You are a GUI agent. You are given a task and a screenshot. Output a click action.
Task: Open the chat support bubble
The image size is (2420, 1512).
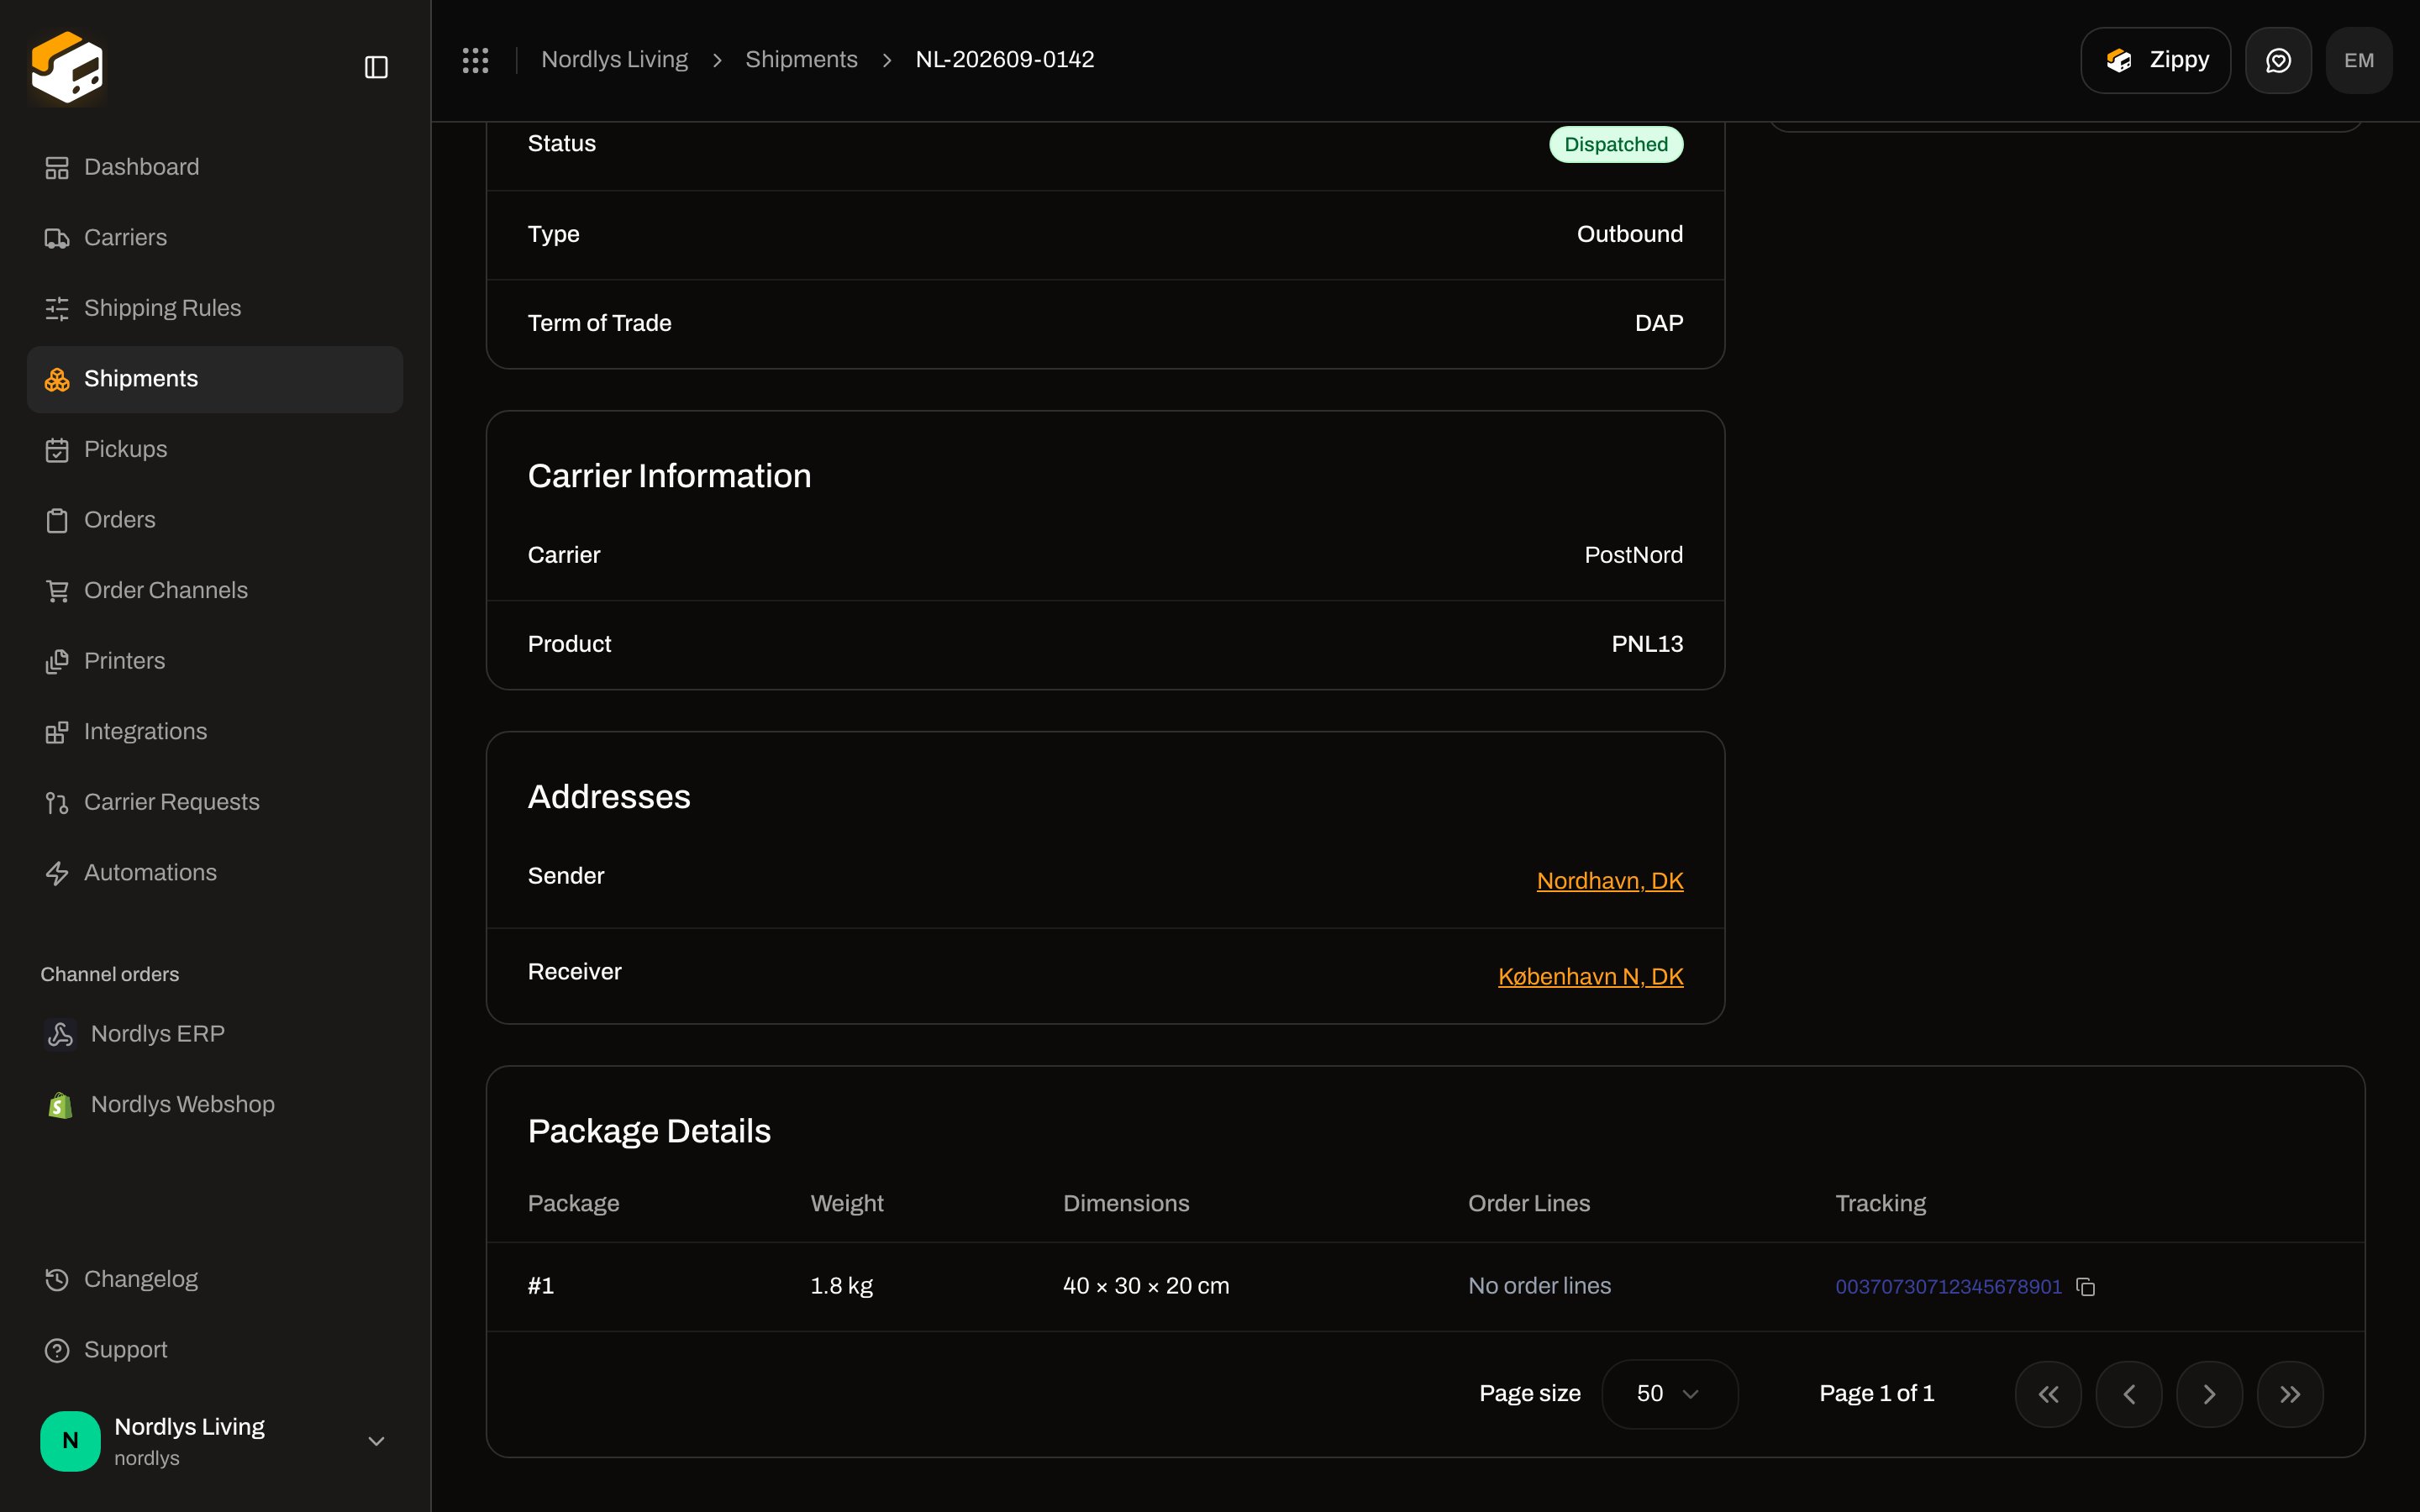[x=2278, y=60]
